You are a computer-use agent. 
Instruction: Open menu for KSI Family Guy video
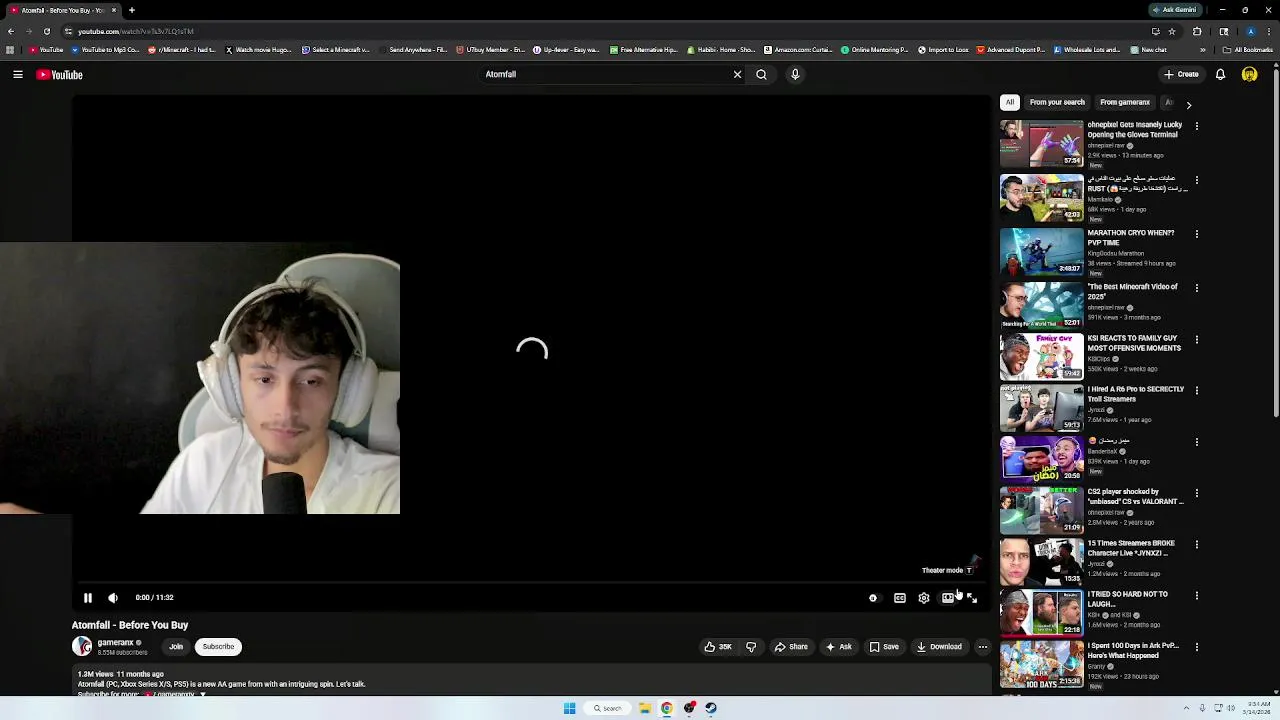tap(1196, 340)
